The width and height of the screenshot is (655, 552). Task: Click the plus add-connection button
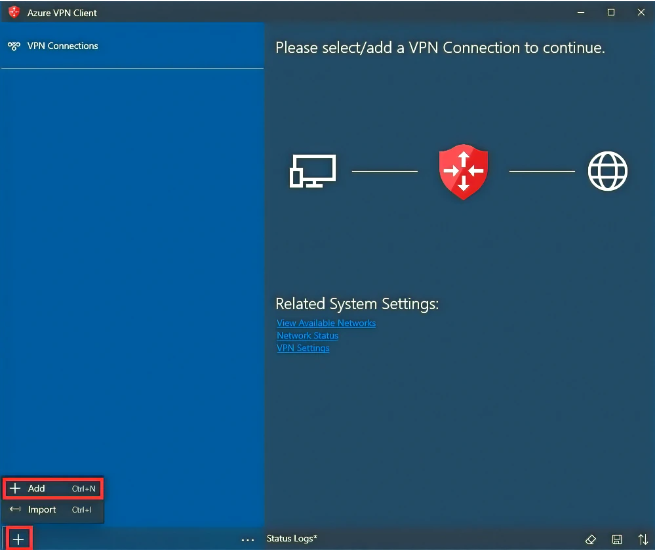(18, 539)
